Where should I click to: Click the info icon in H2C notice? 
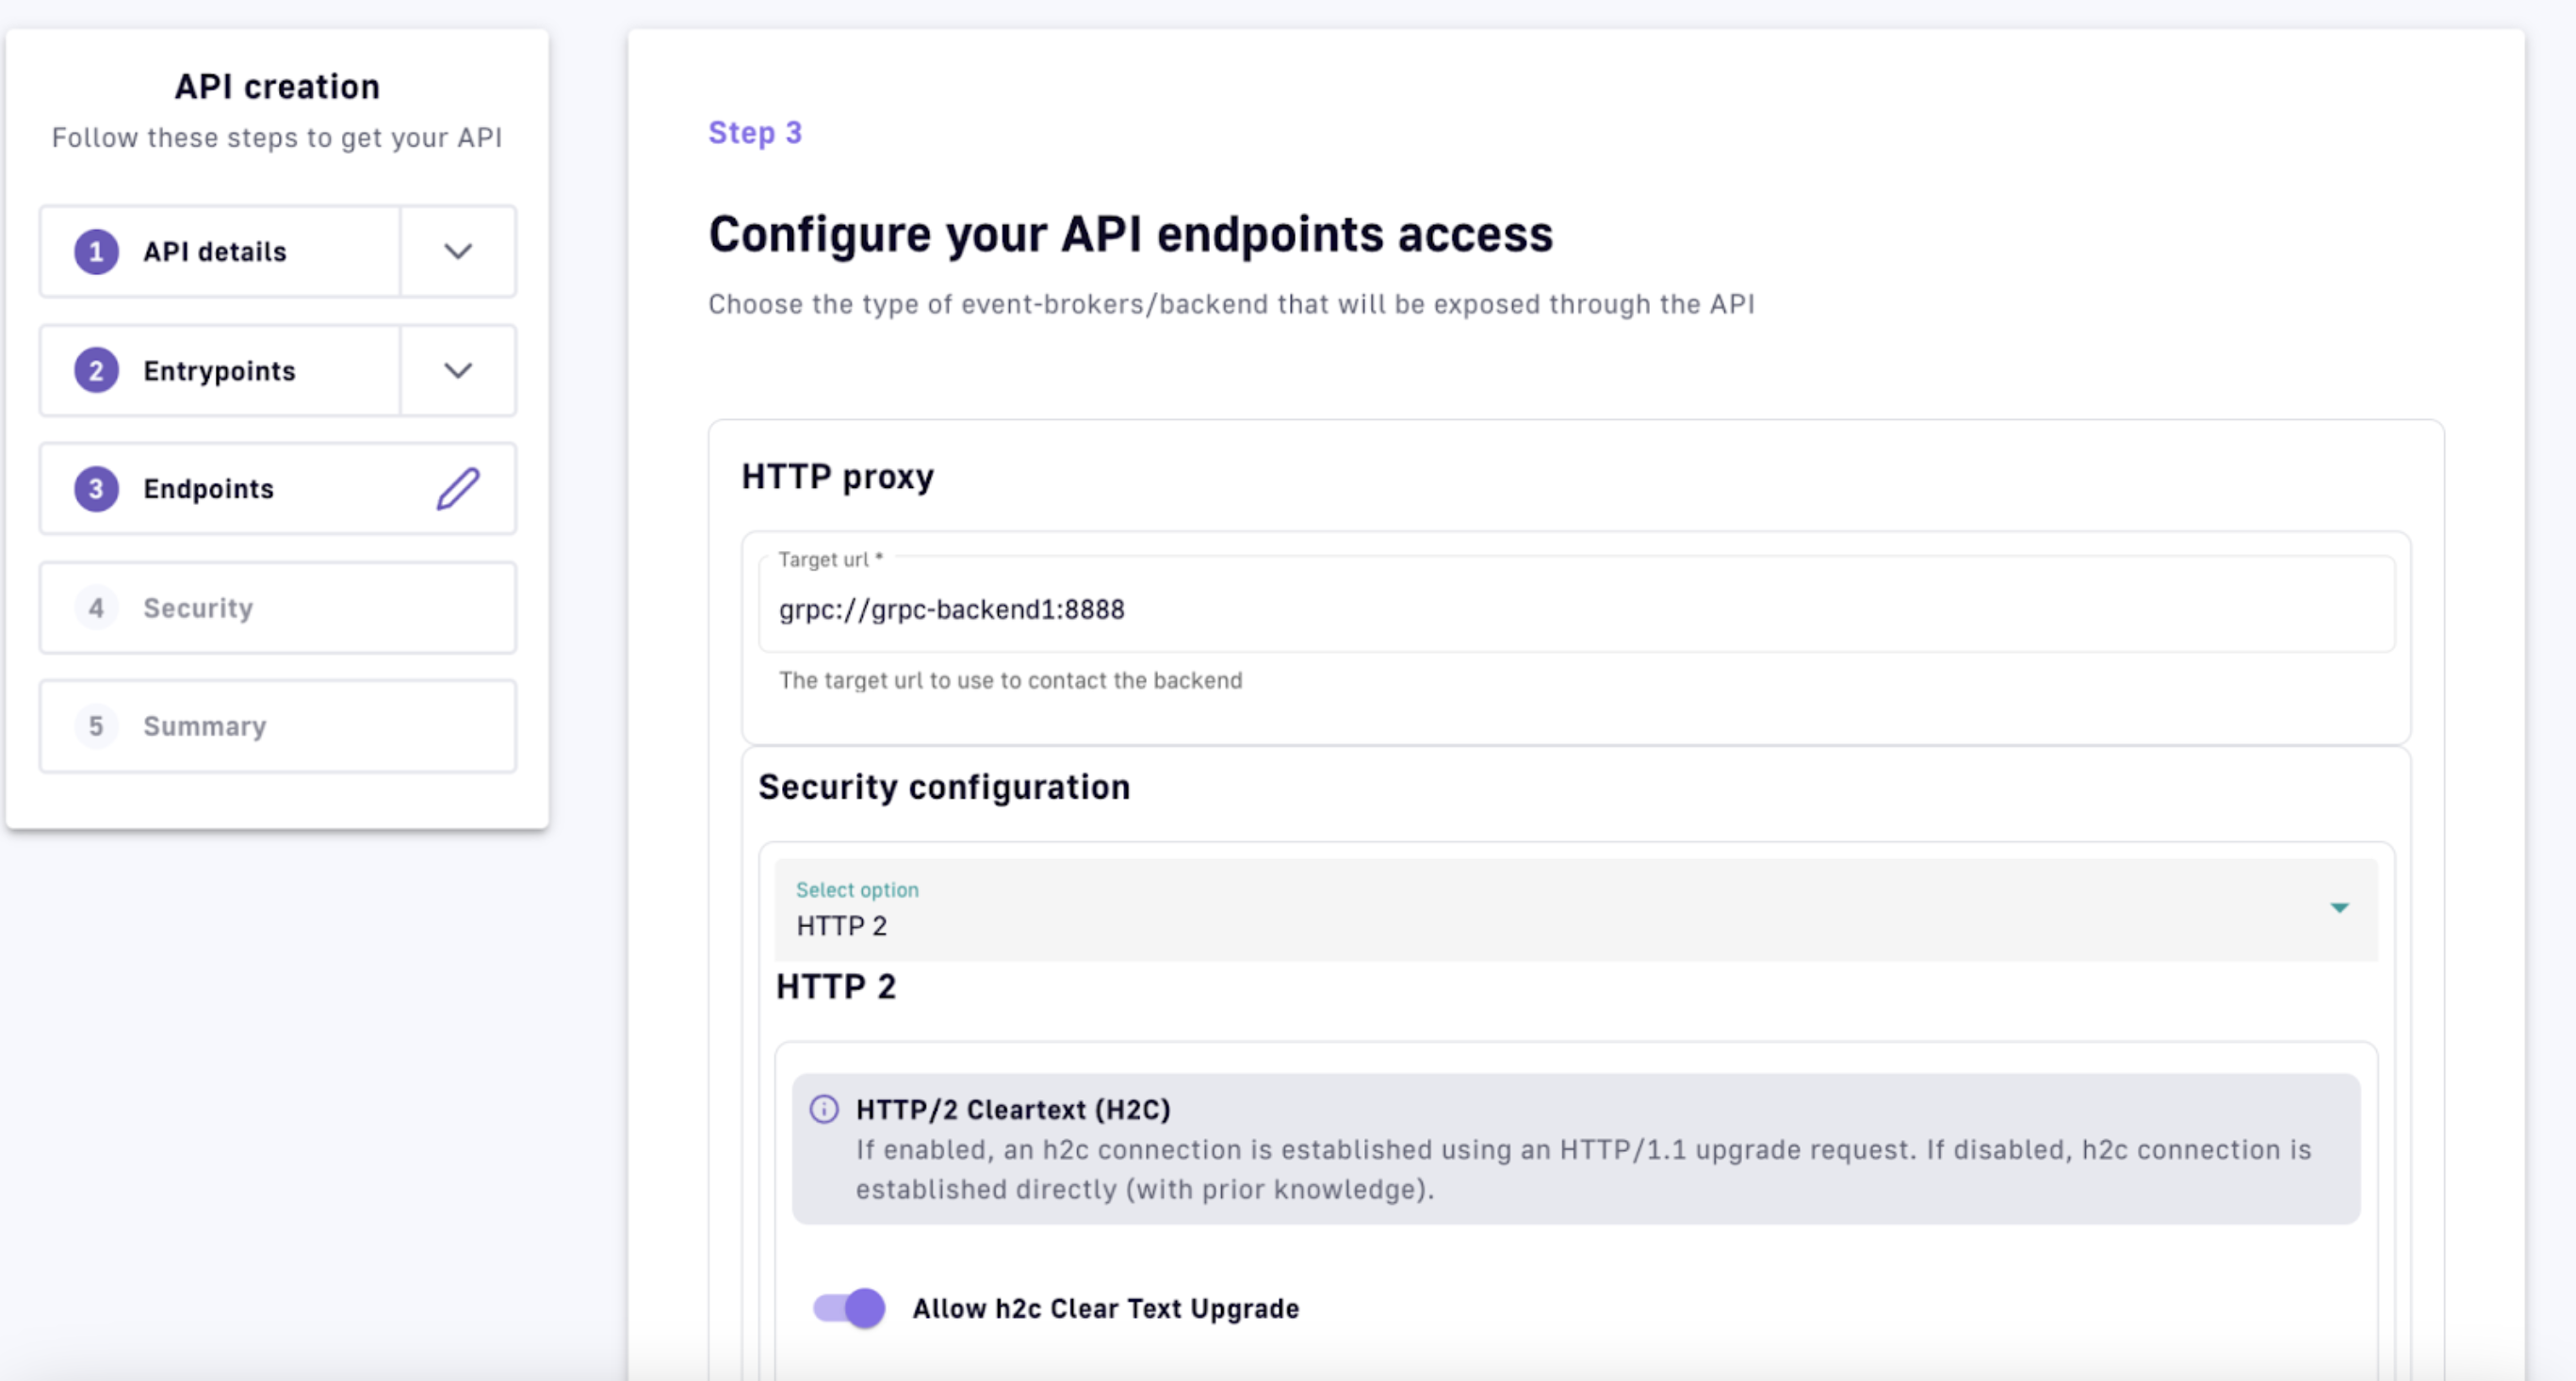[x=824, y=1109]
